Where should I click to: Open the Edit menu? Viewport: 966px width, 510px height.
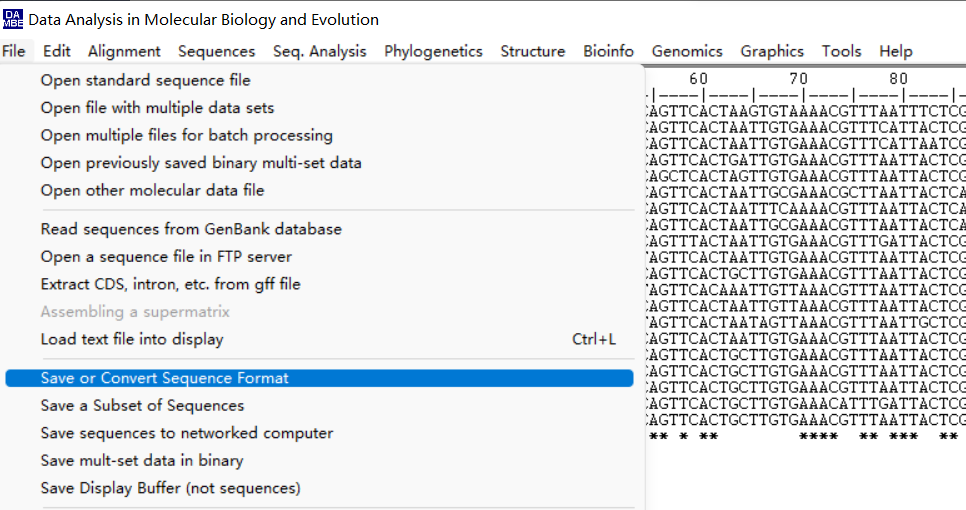coord(57,51)
